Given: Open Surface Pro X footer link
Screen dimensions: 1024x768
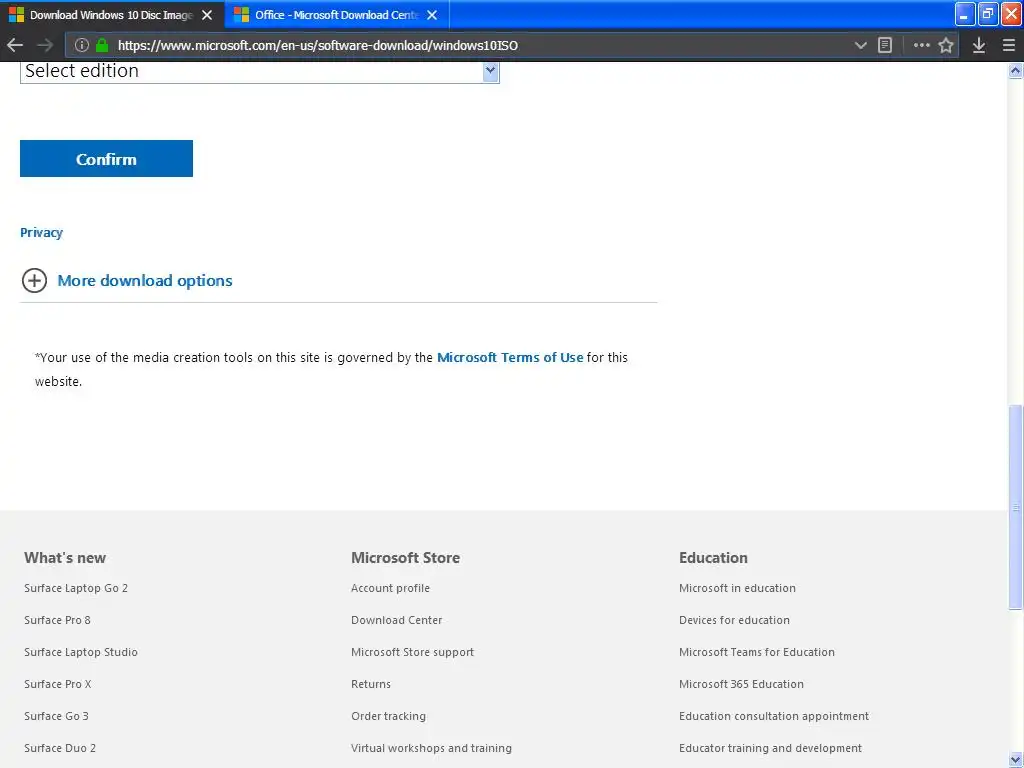Looking at the screenshot, I should (x=57, y=684).
